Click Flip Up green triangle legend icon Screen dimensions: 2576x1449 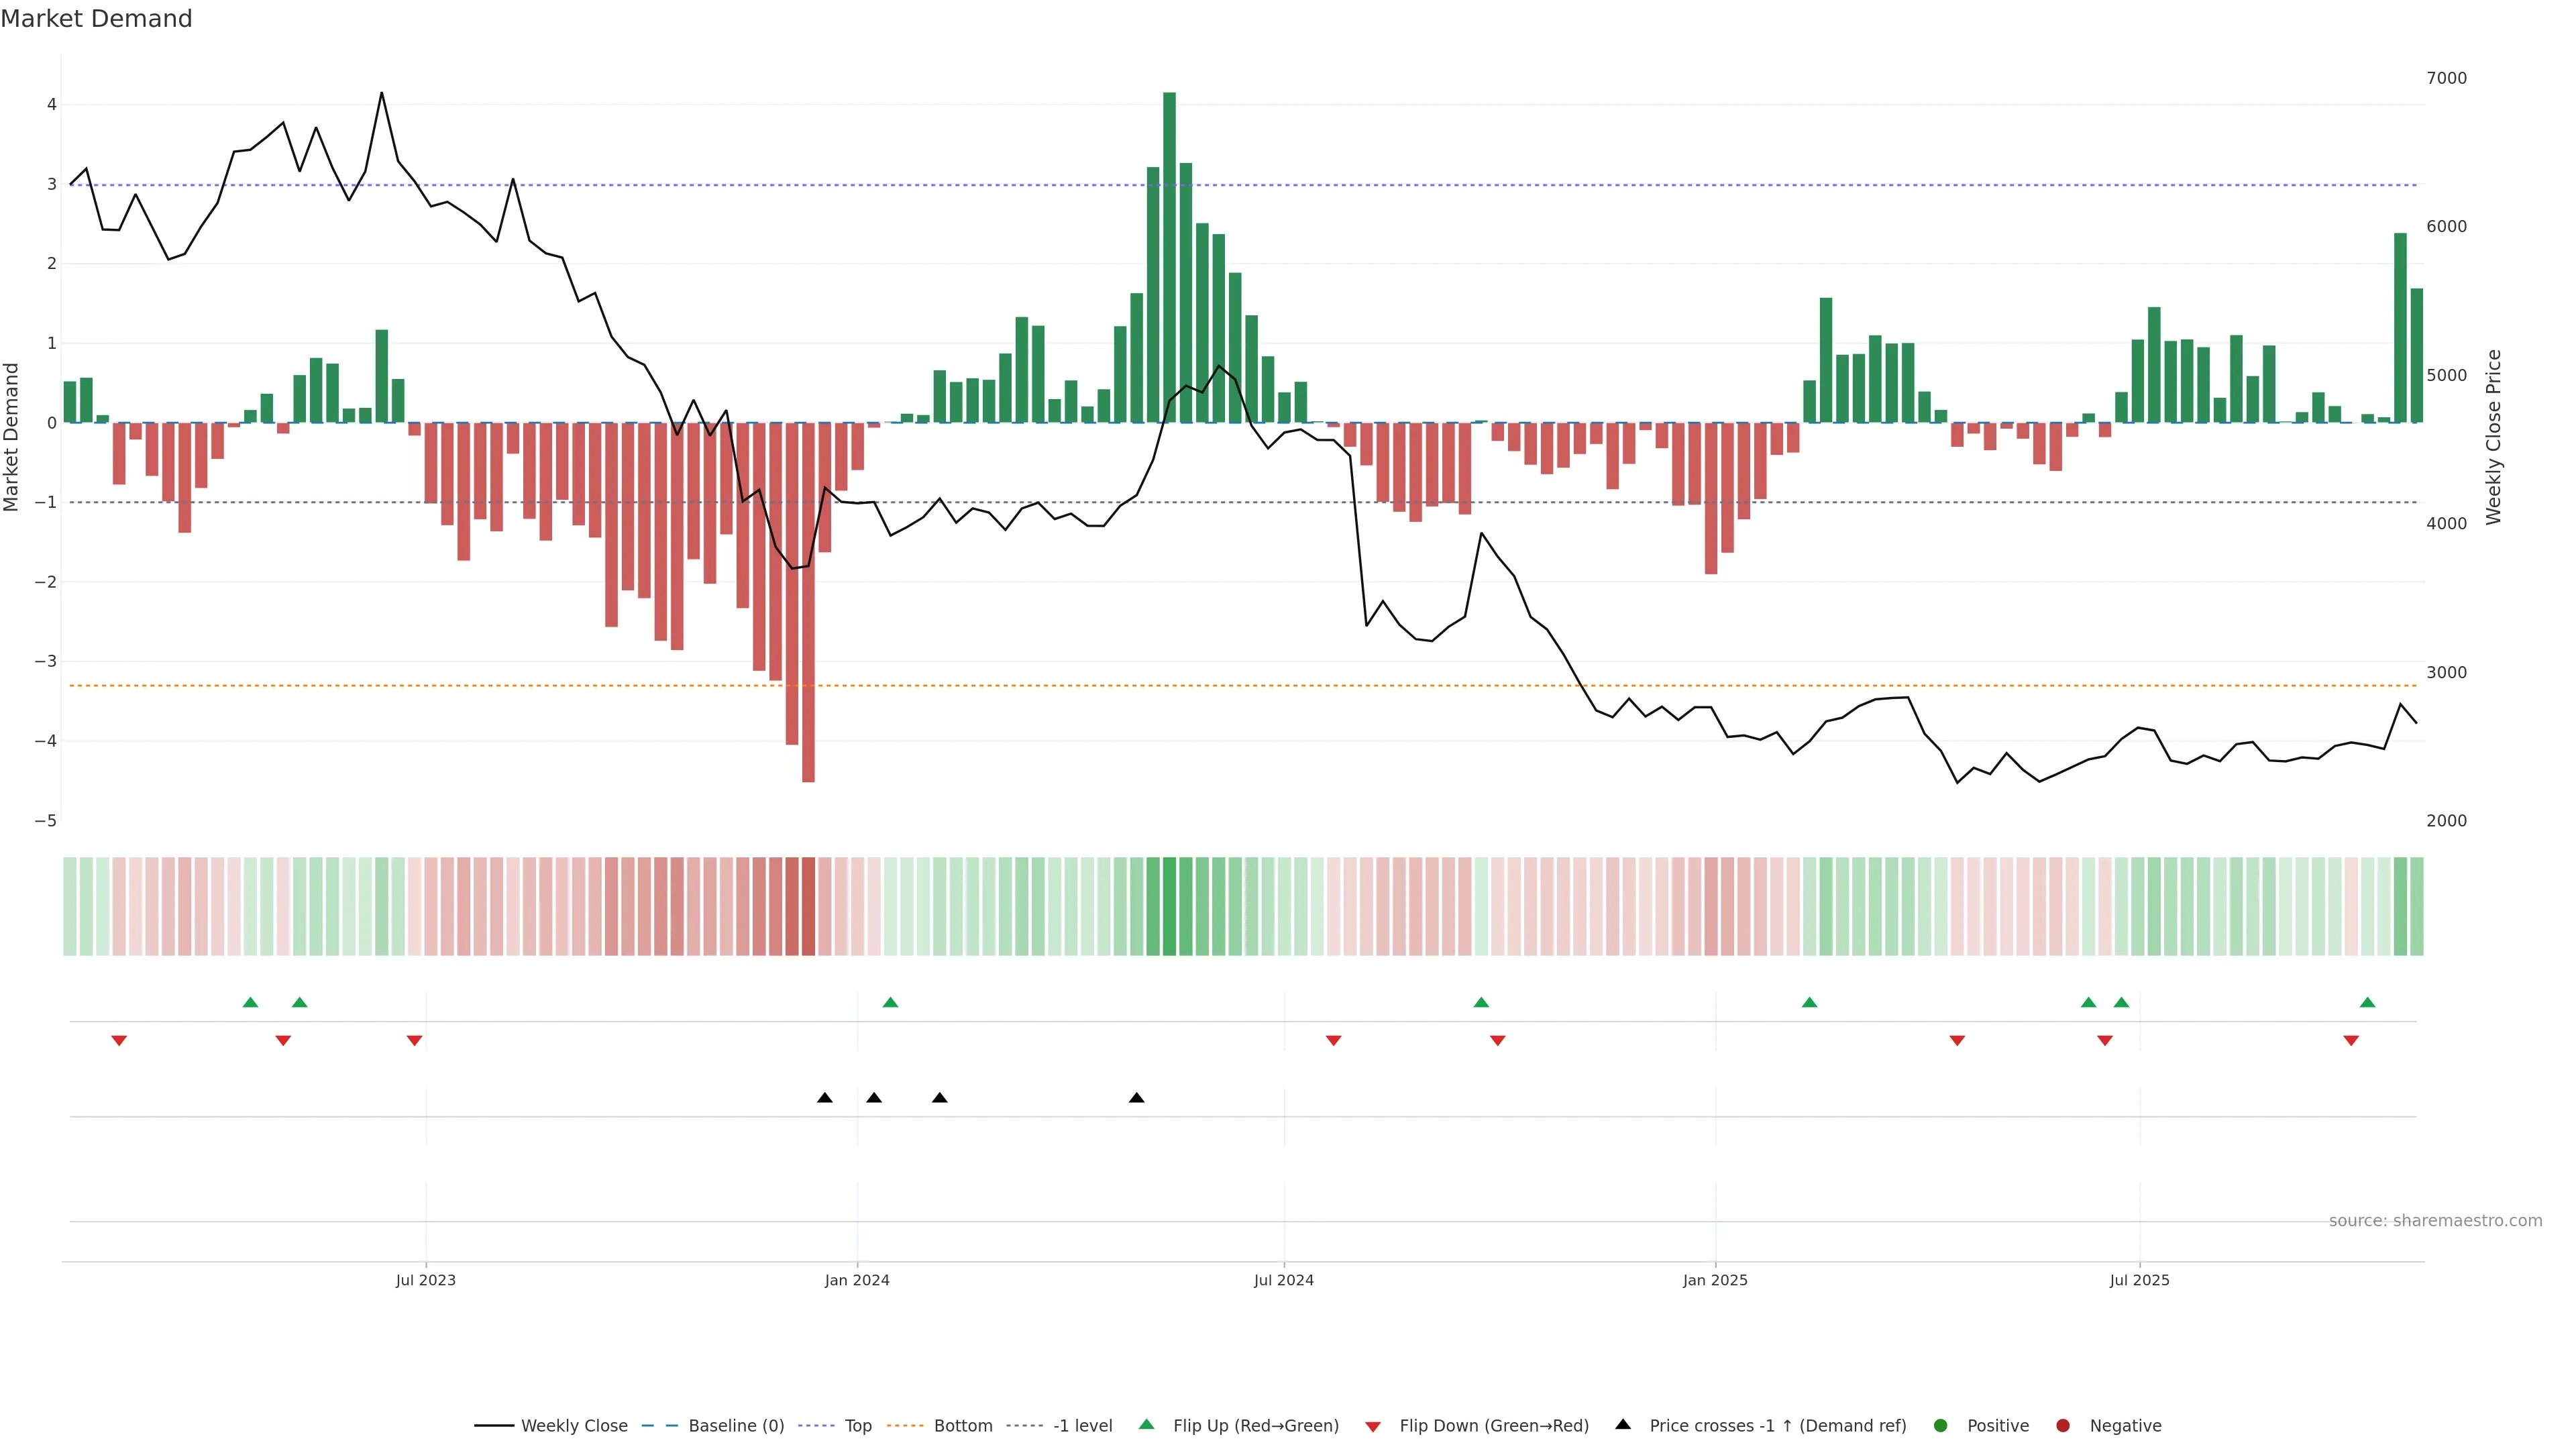[x=1147, y=1425]
